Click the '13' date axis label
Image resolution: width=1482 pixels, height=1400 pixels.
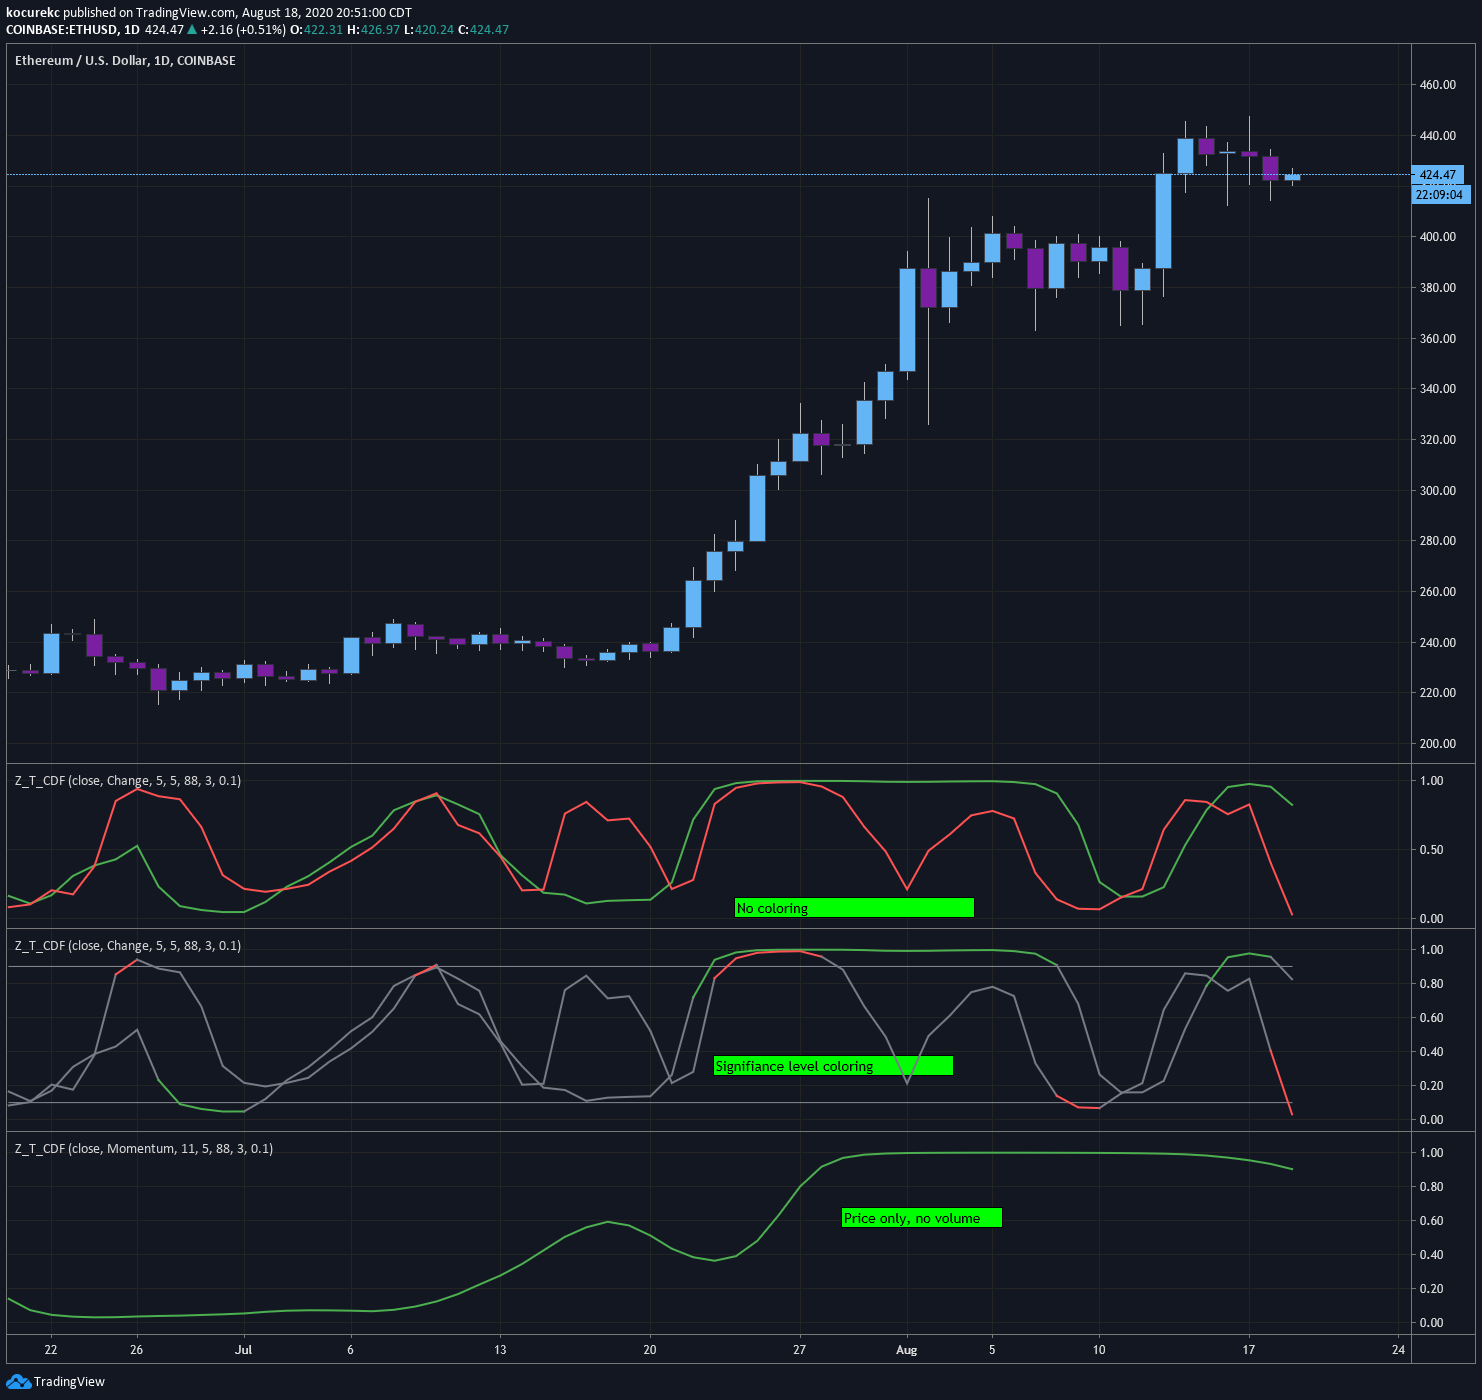click(x=500, y=1350)
